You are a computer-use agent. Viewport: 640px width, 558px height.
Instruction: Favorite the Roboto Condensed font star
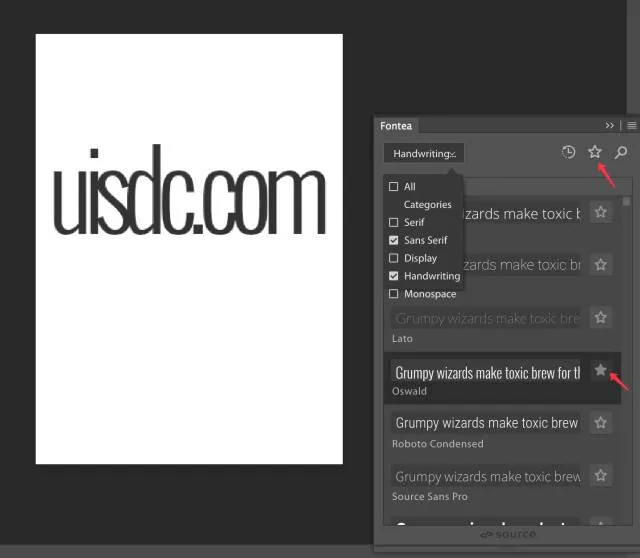tap(600, 422)
